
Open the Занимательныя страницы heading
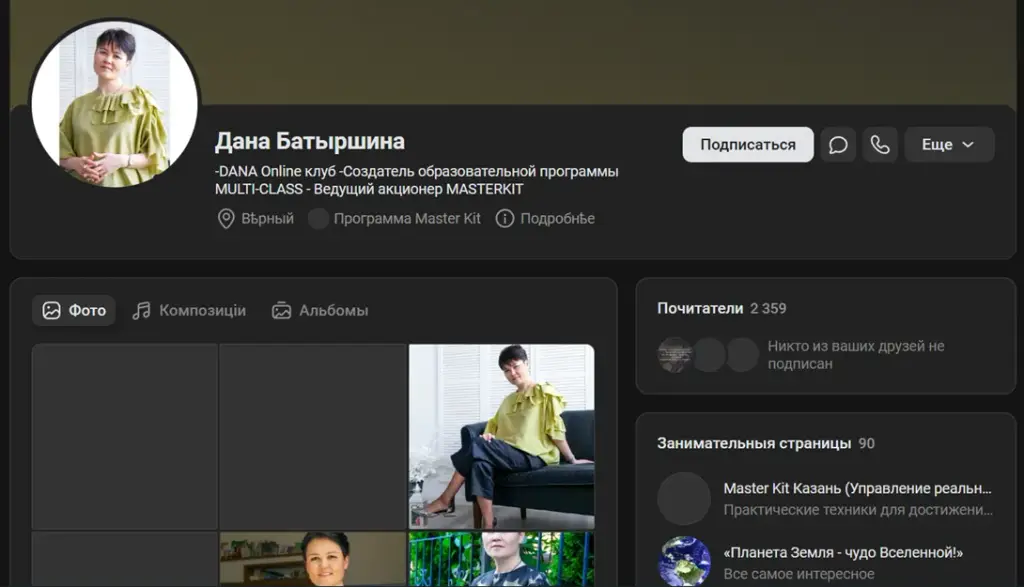[754, 443]
